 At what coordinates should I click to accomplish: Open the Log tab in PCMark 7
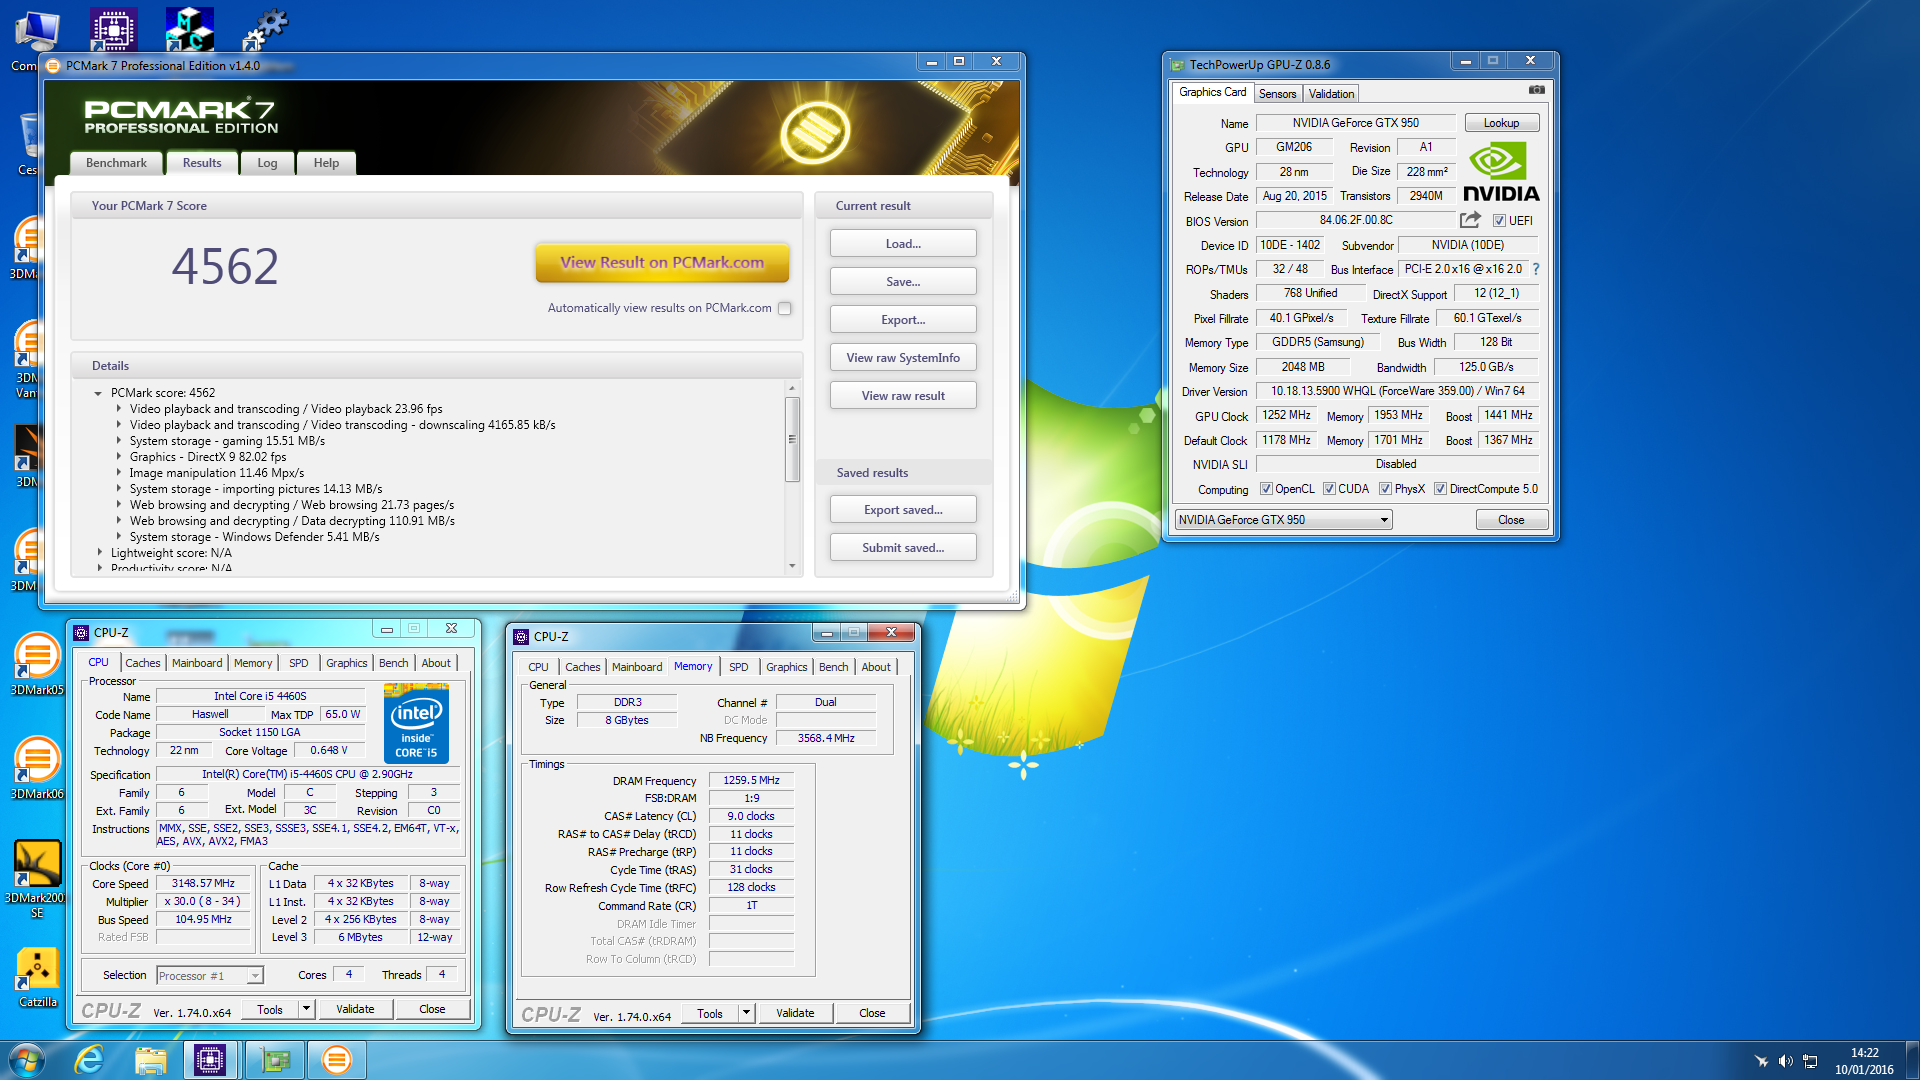coord(267,163)
